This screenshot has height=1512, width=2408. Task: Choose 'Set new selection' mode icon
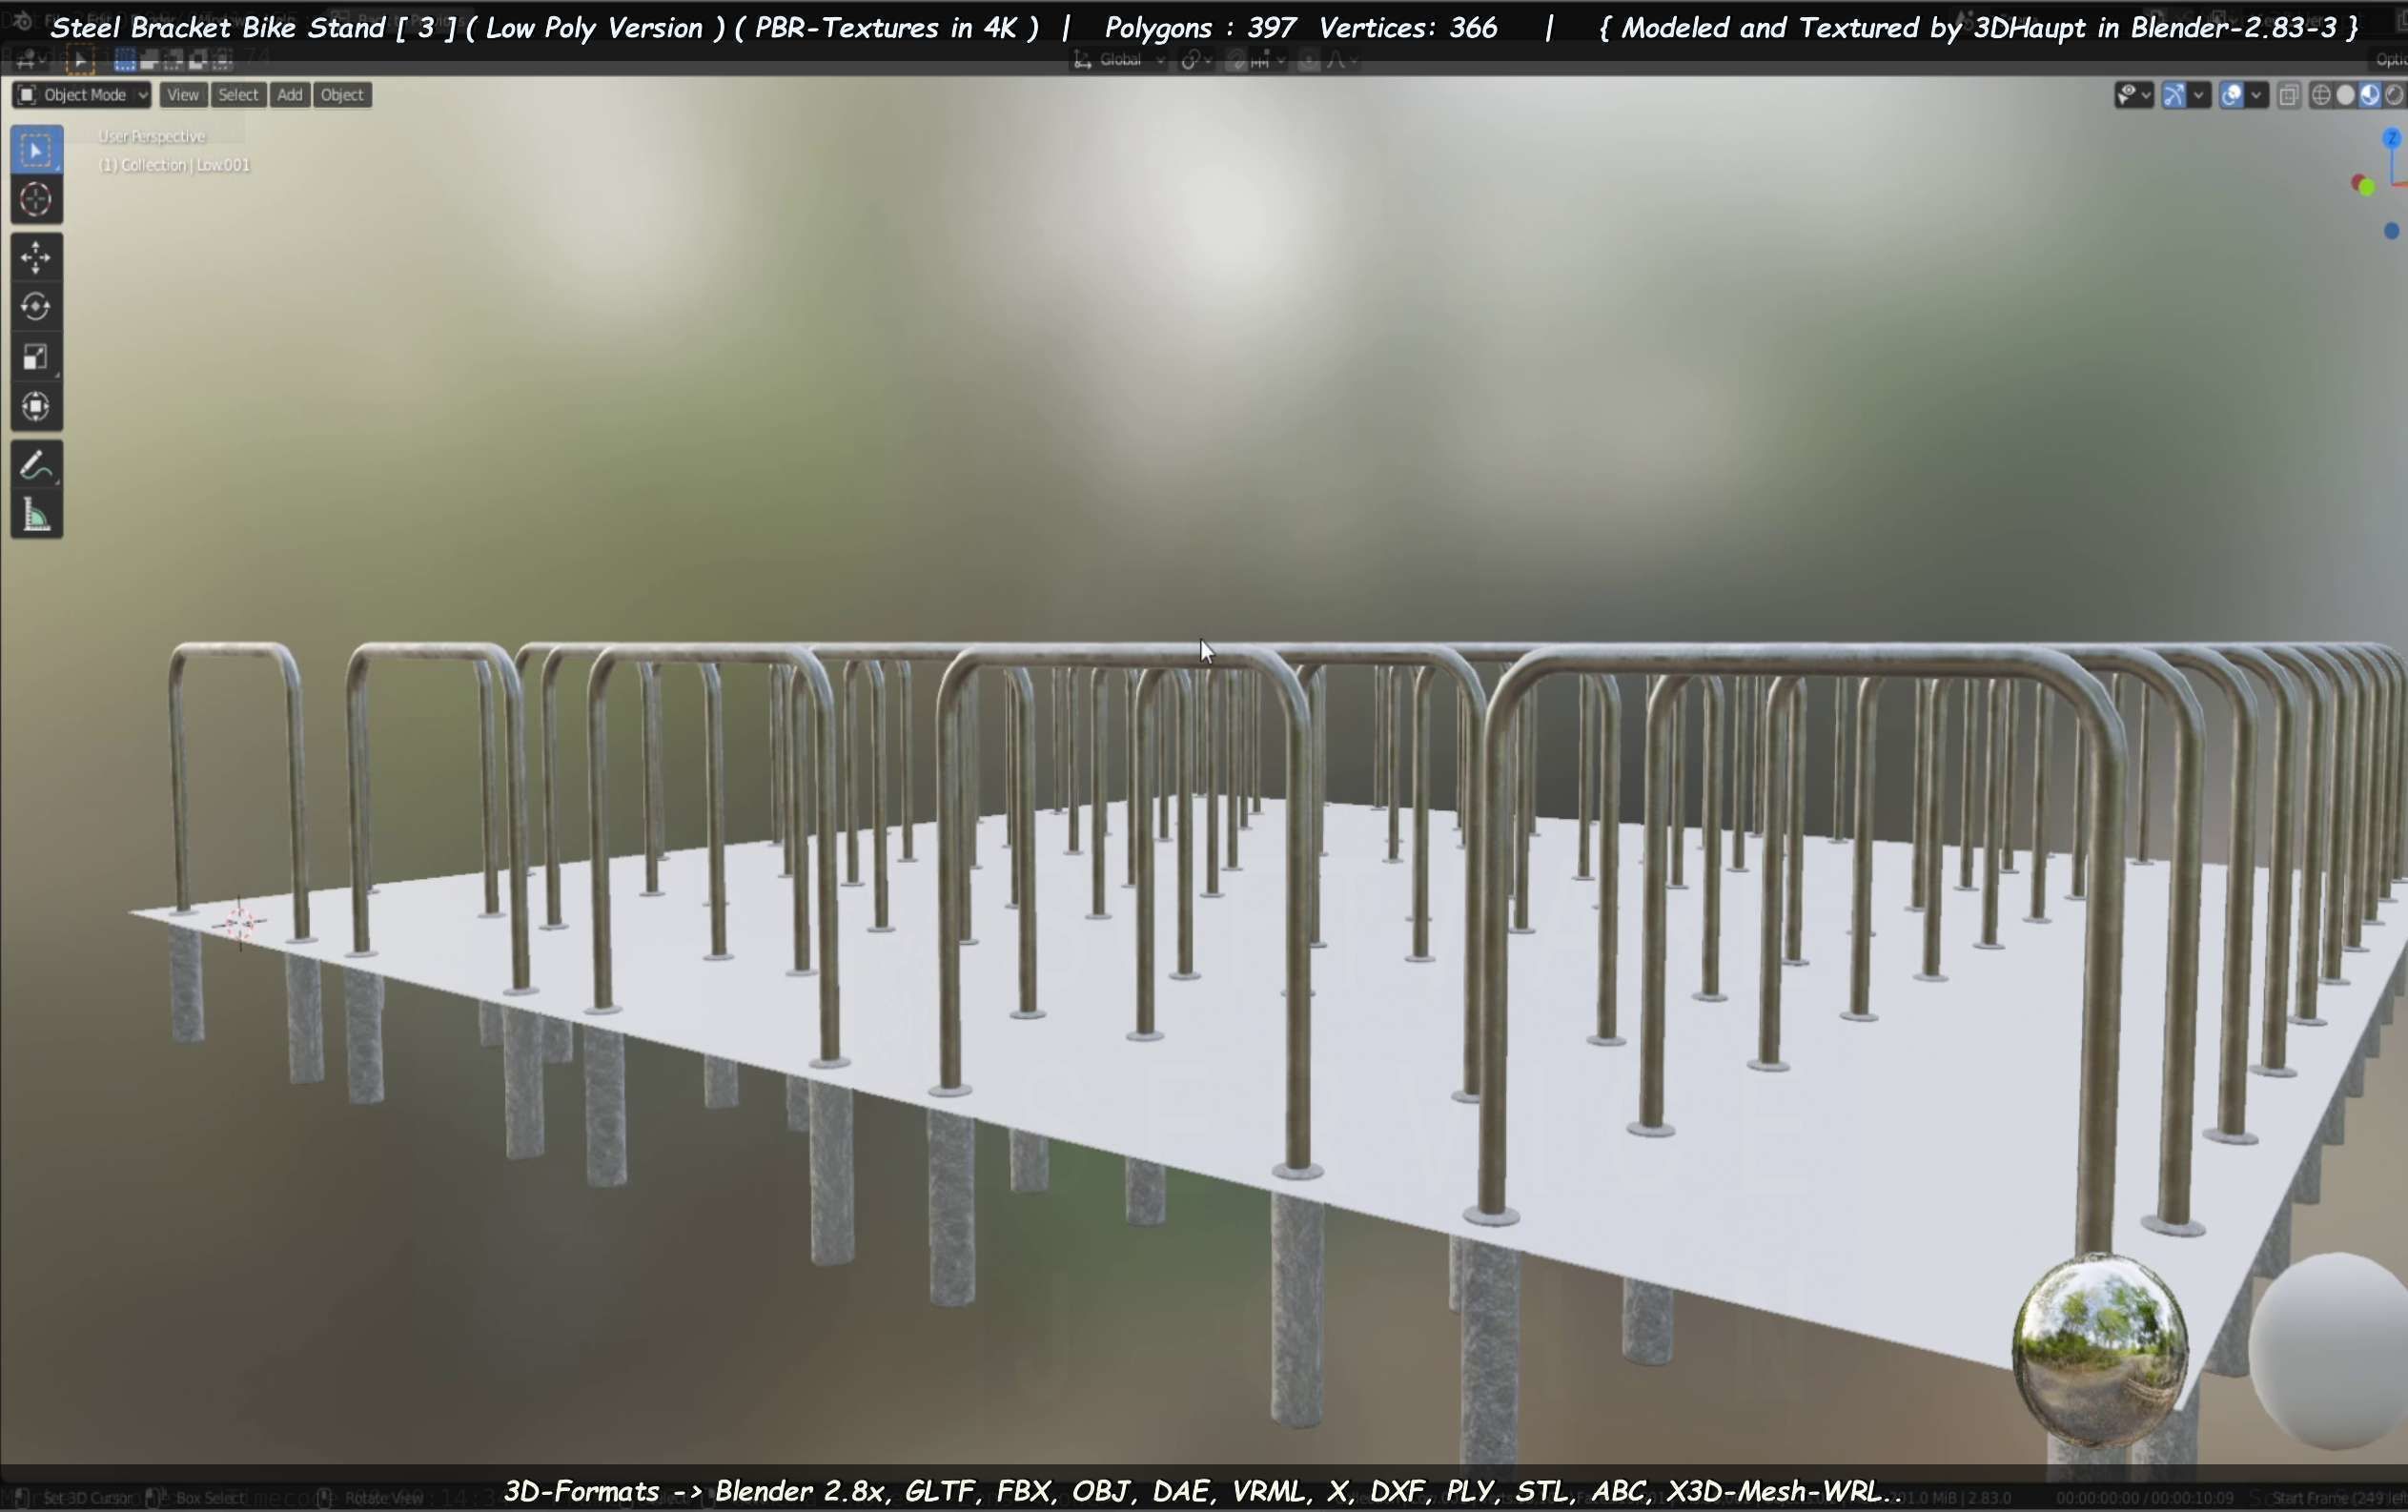(x=125, y=61)
